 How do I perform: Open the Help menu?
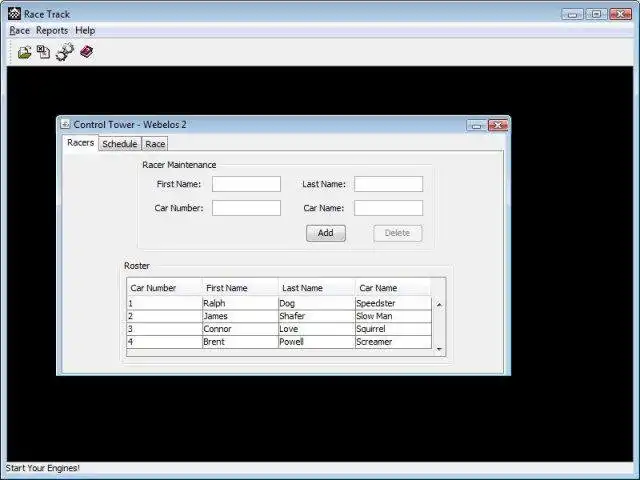85,31
